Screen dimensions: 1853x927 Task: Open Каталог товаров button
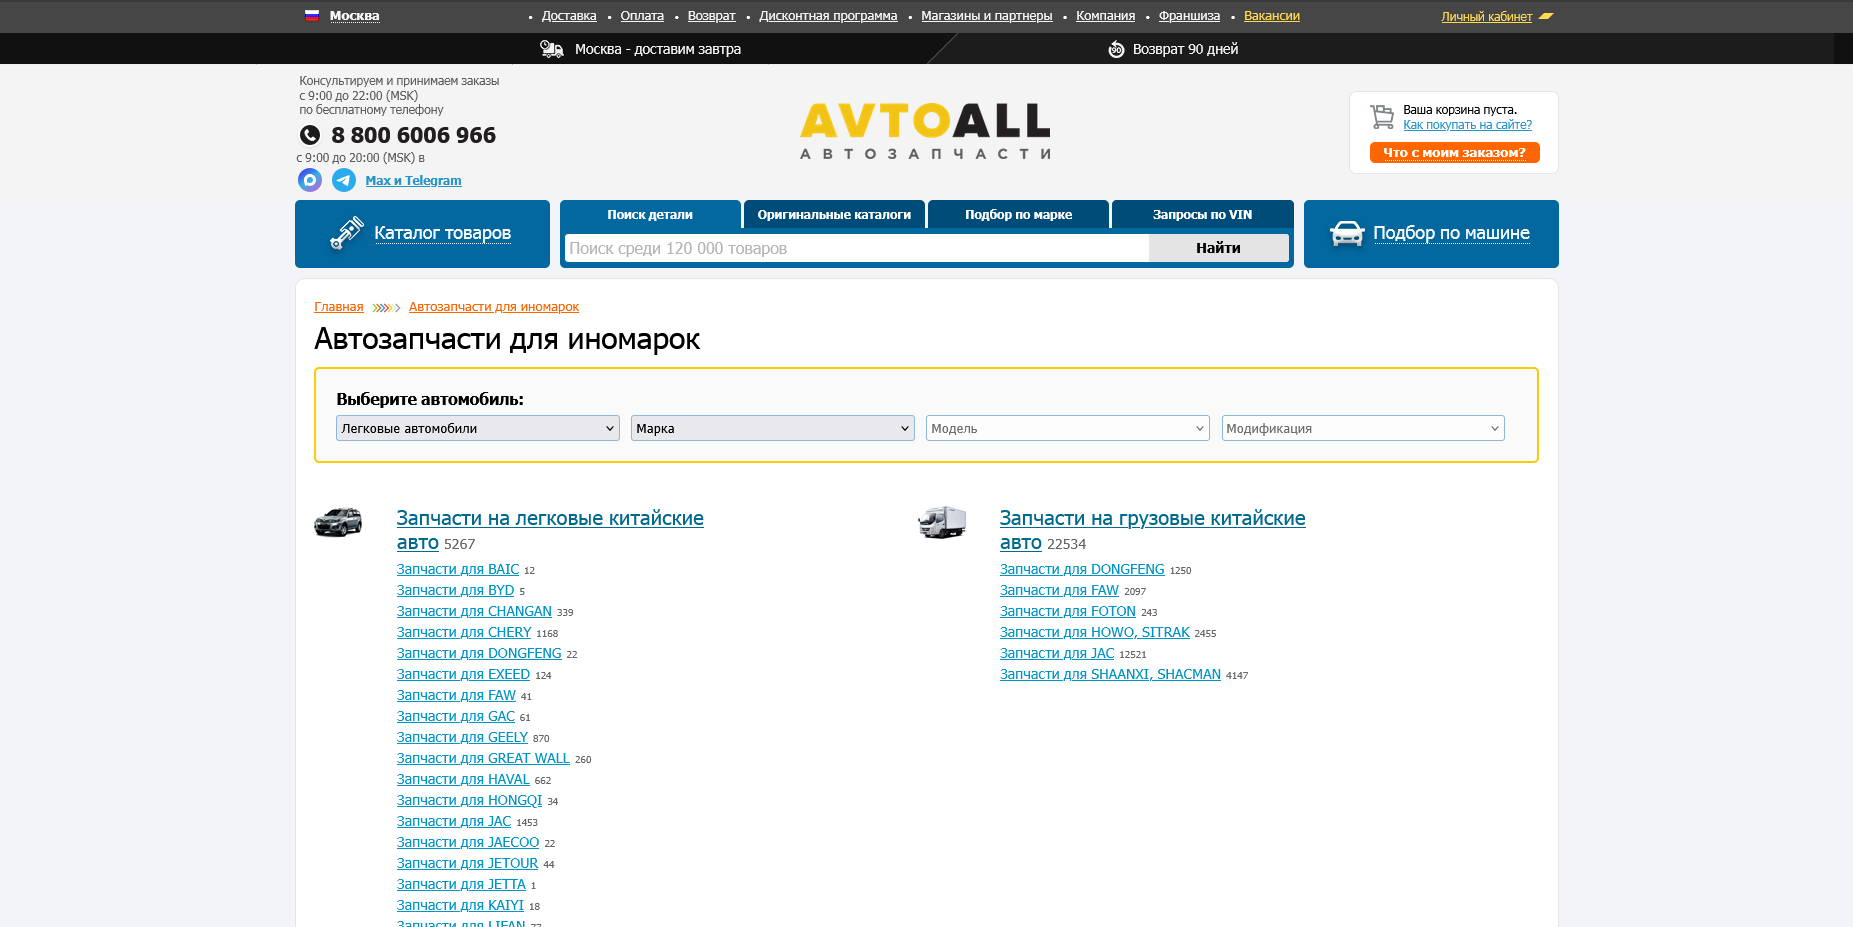point(422,234)
